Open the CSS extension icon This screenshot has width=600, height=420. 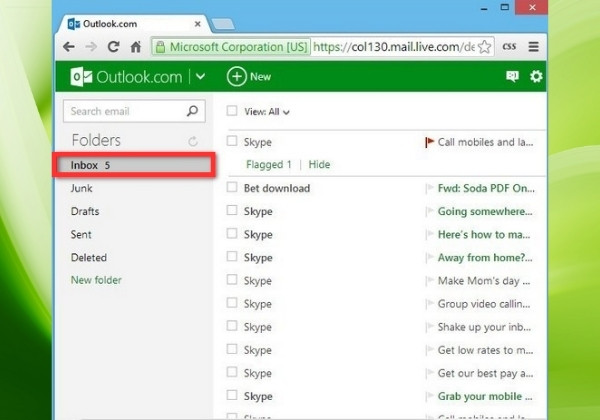[x=509, y=46]
